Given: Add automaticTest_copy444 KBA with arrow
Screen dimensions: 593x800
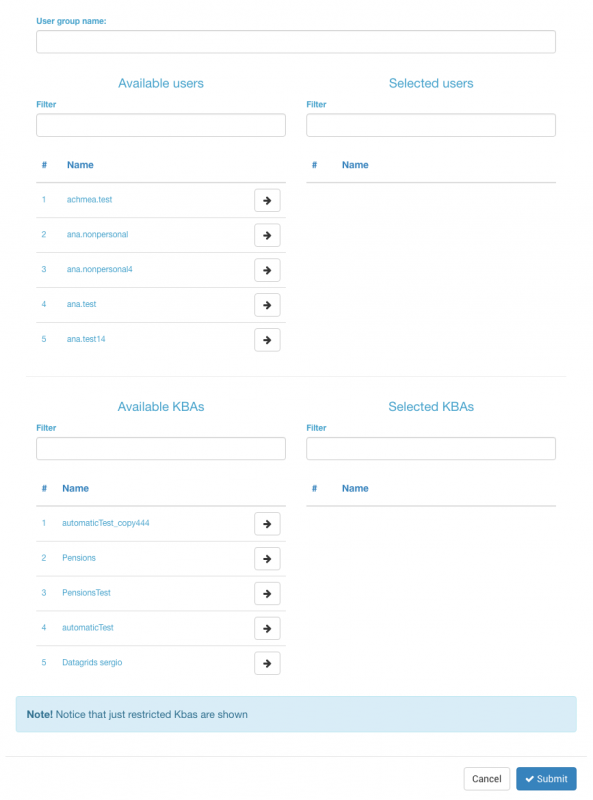Looking at the screenshot, I should point(267,524).
